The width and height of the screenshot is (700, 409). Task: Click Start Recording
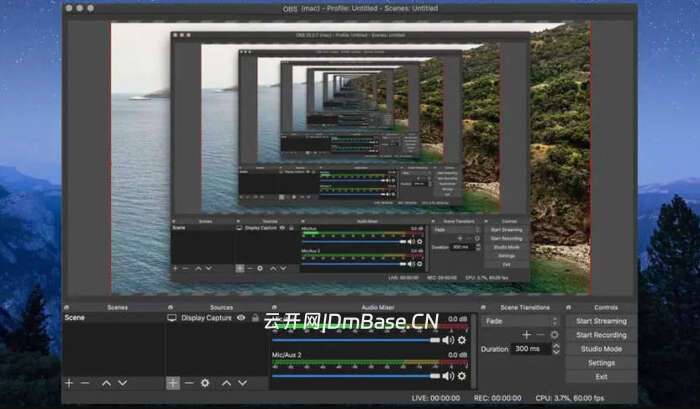[x=601, y=335]
